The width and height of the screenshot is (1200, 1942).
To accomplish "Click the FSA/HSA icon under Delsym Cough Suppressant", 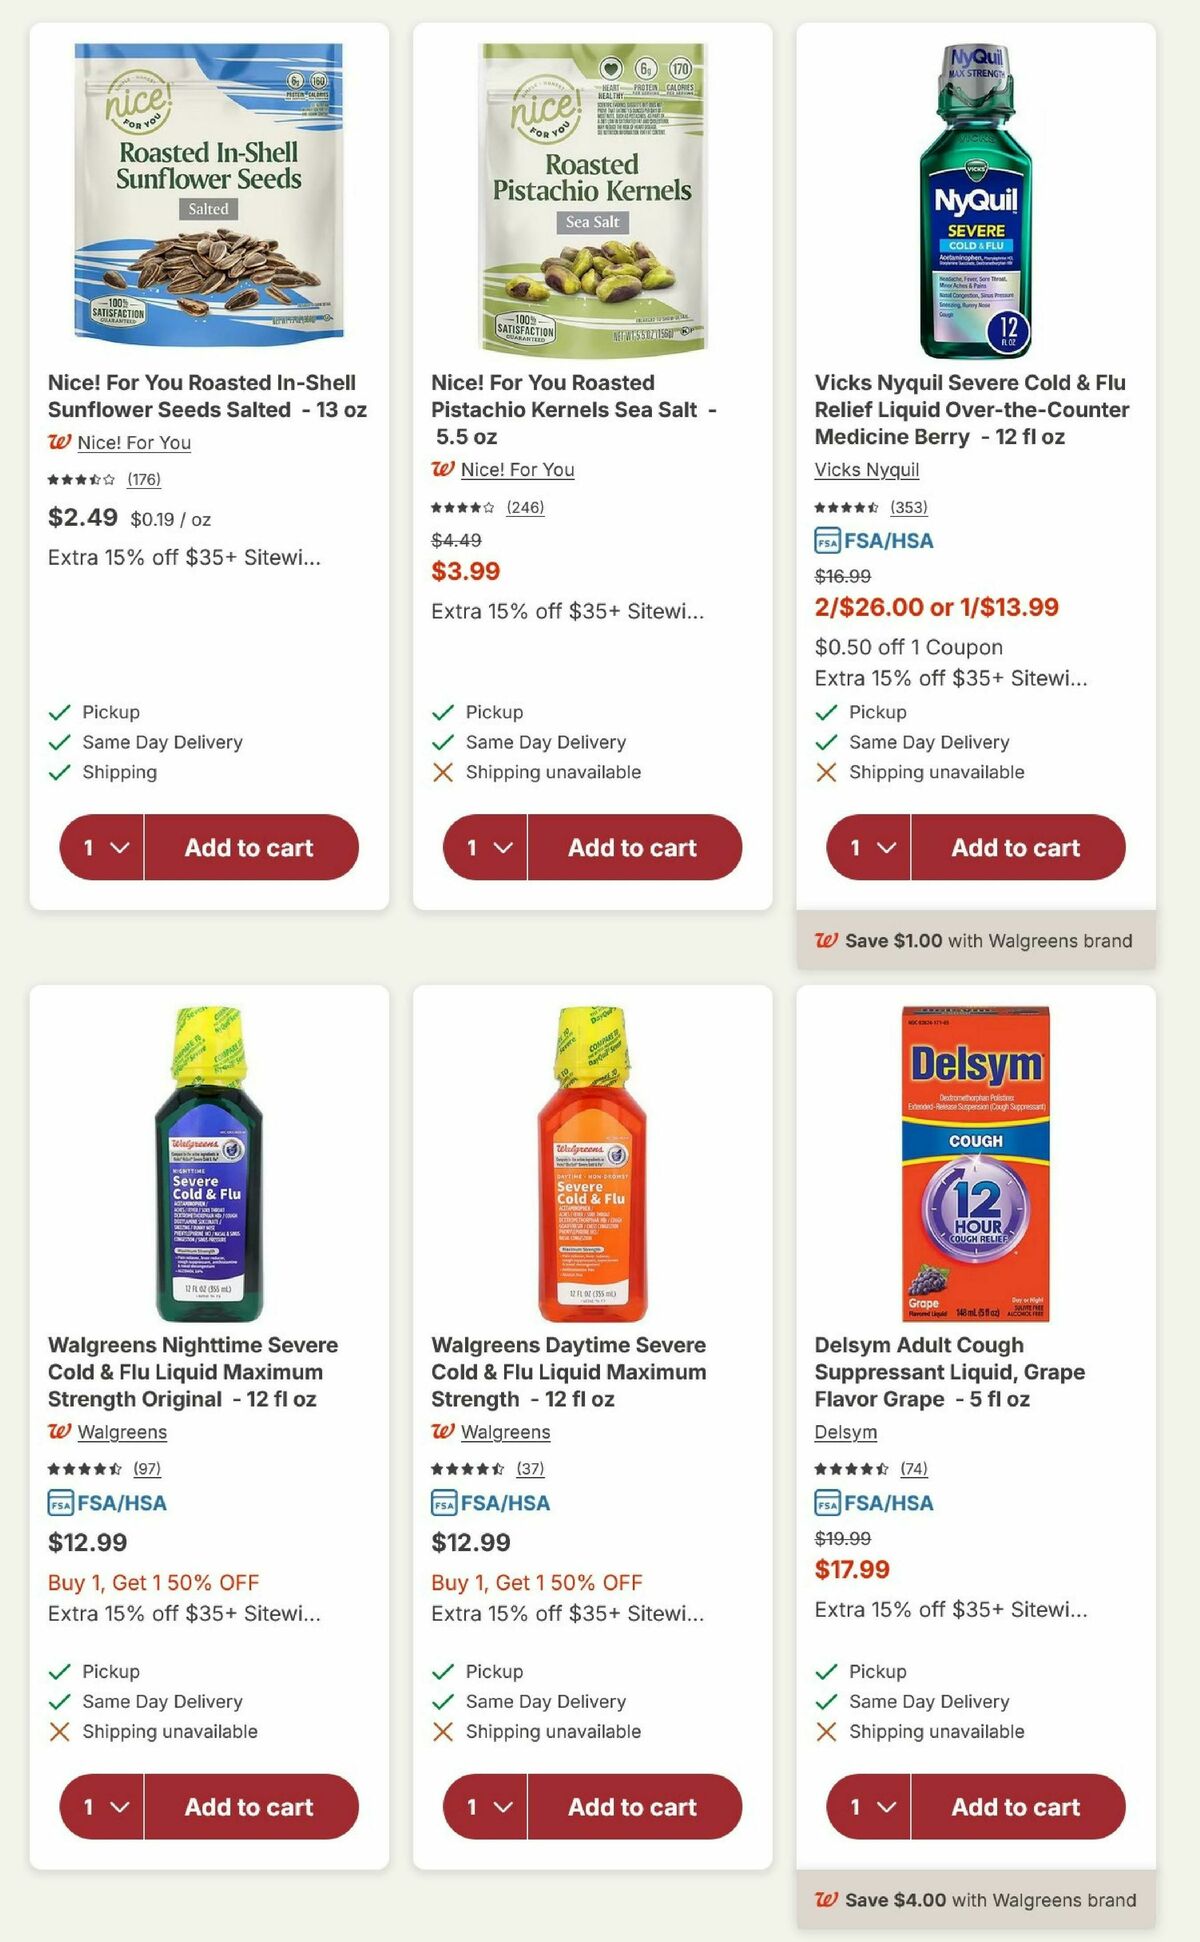I will [x=826, y=1503].
